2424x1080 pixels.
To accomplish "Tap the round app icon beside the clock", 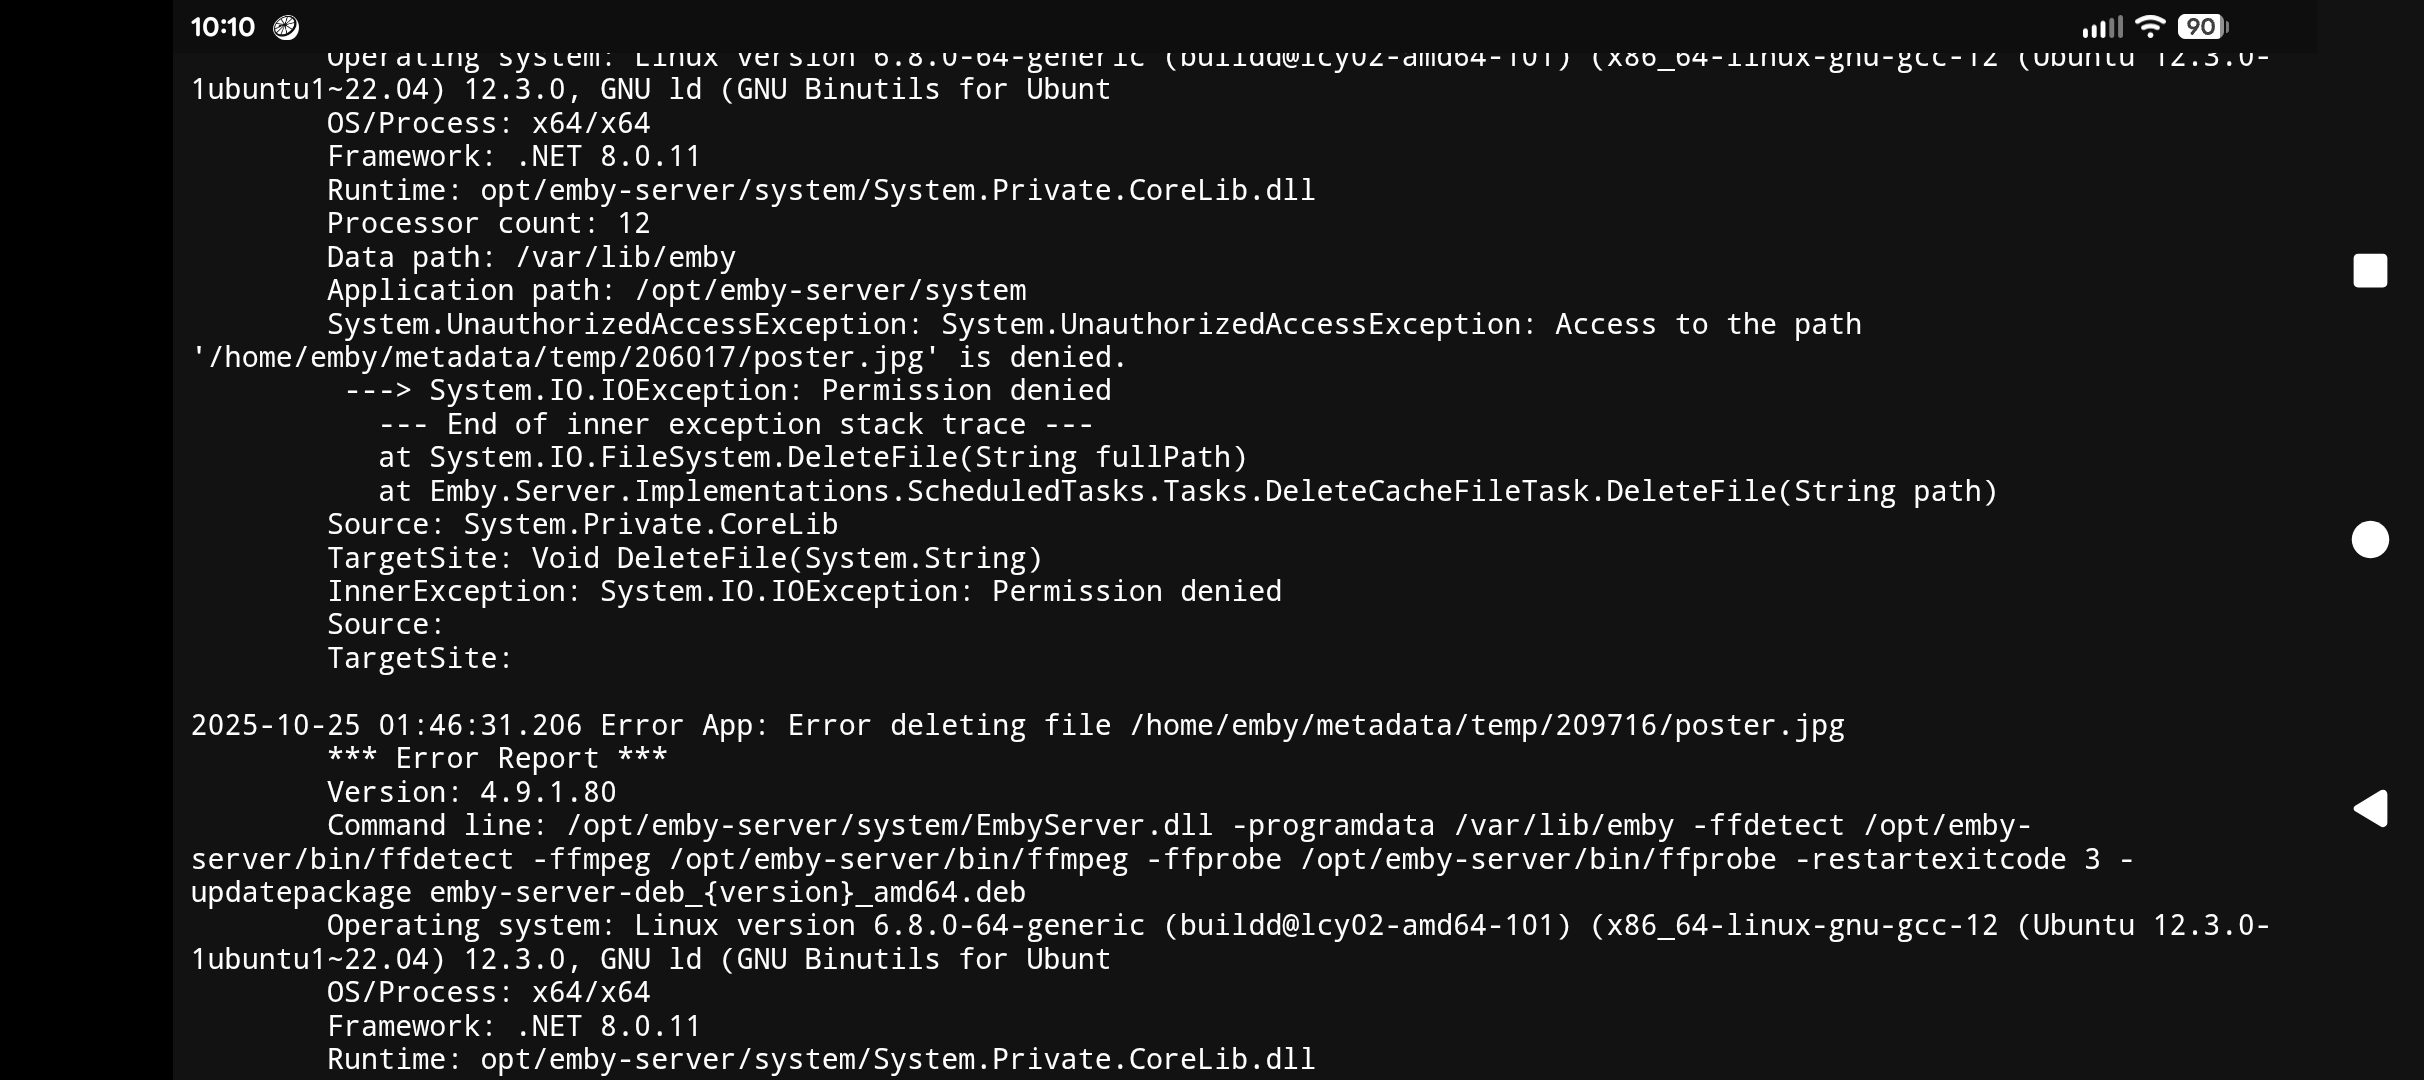I will 286,27.
